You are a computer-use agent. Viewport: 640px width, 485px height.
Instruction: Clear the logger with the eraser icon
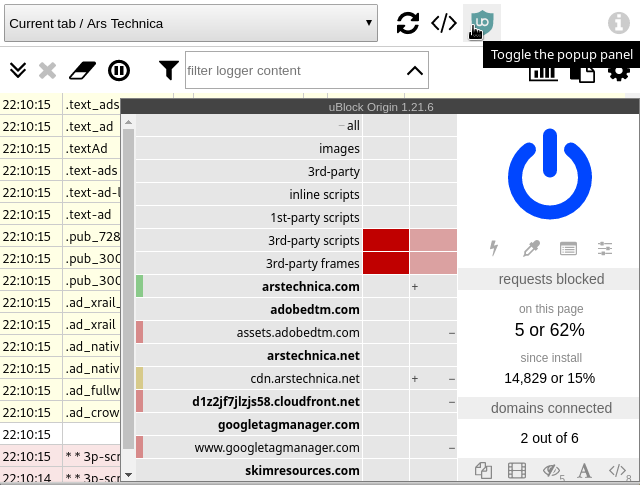82,70
